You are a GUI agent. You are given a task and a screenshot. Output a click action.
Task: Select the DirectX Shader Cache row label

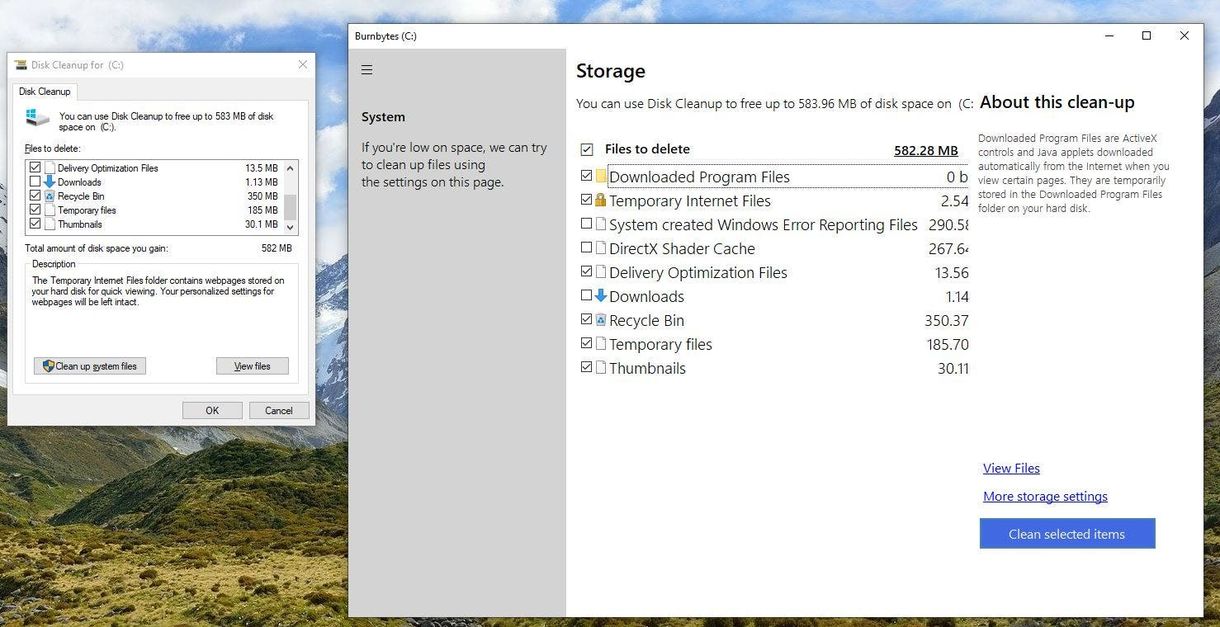click(682, 248)
